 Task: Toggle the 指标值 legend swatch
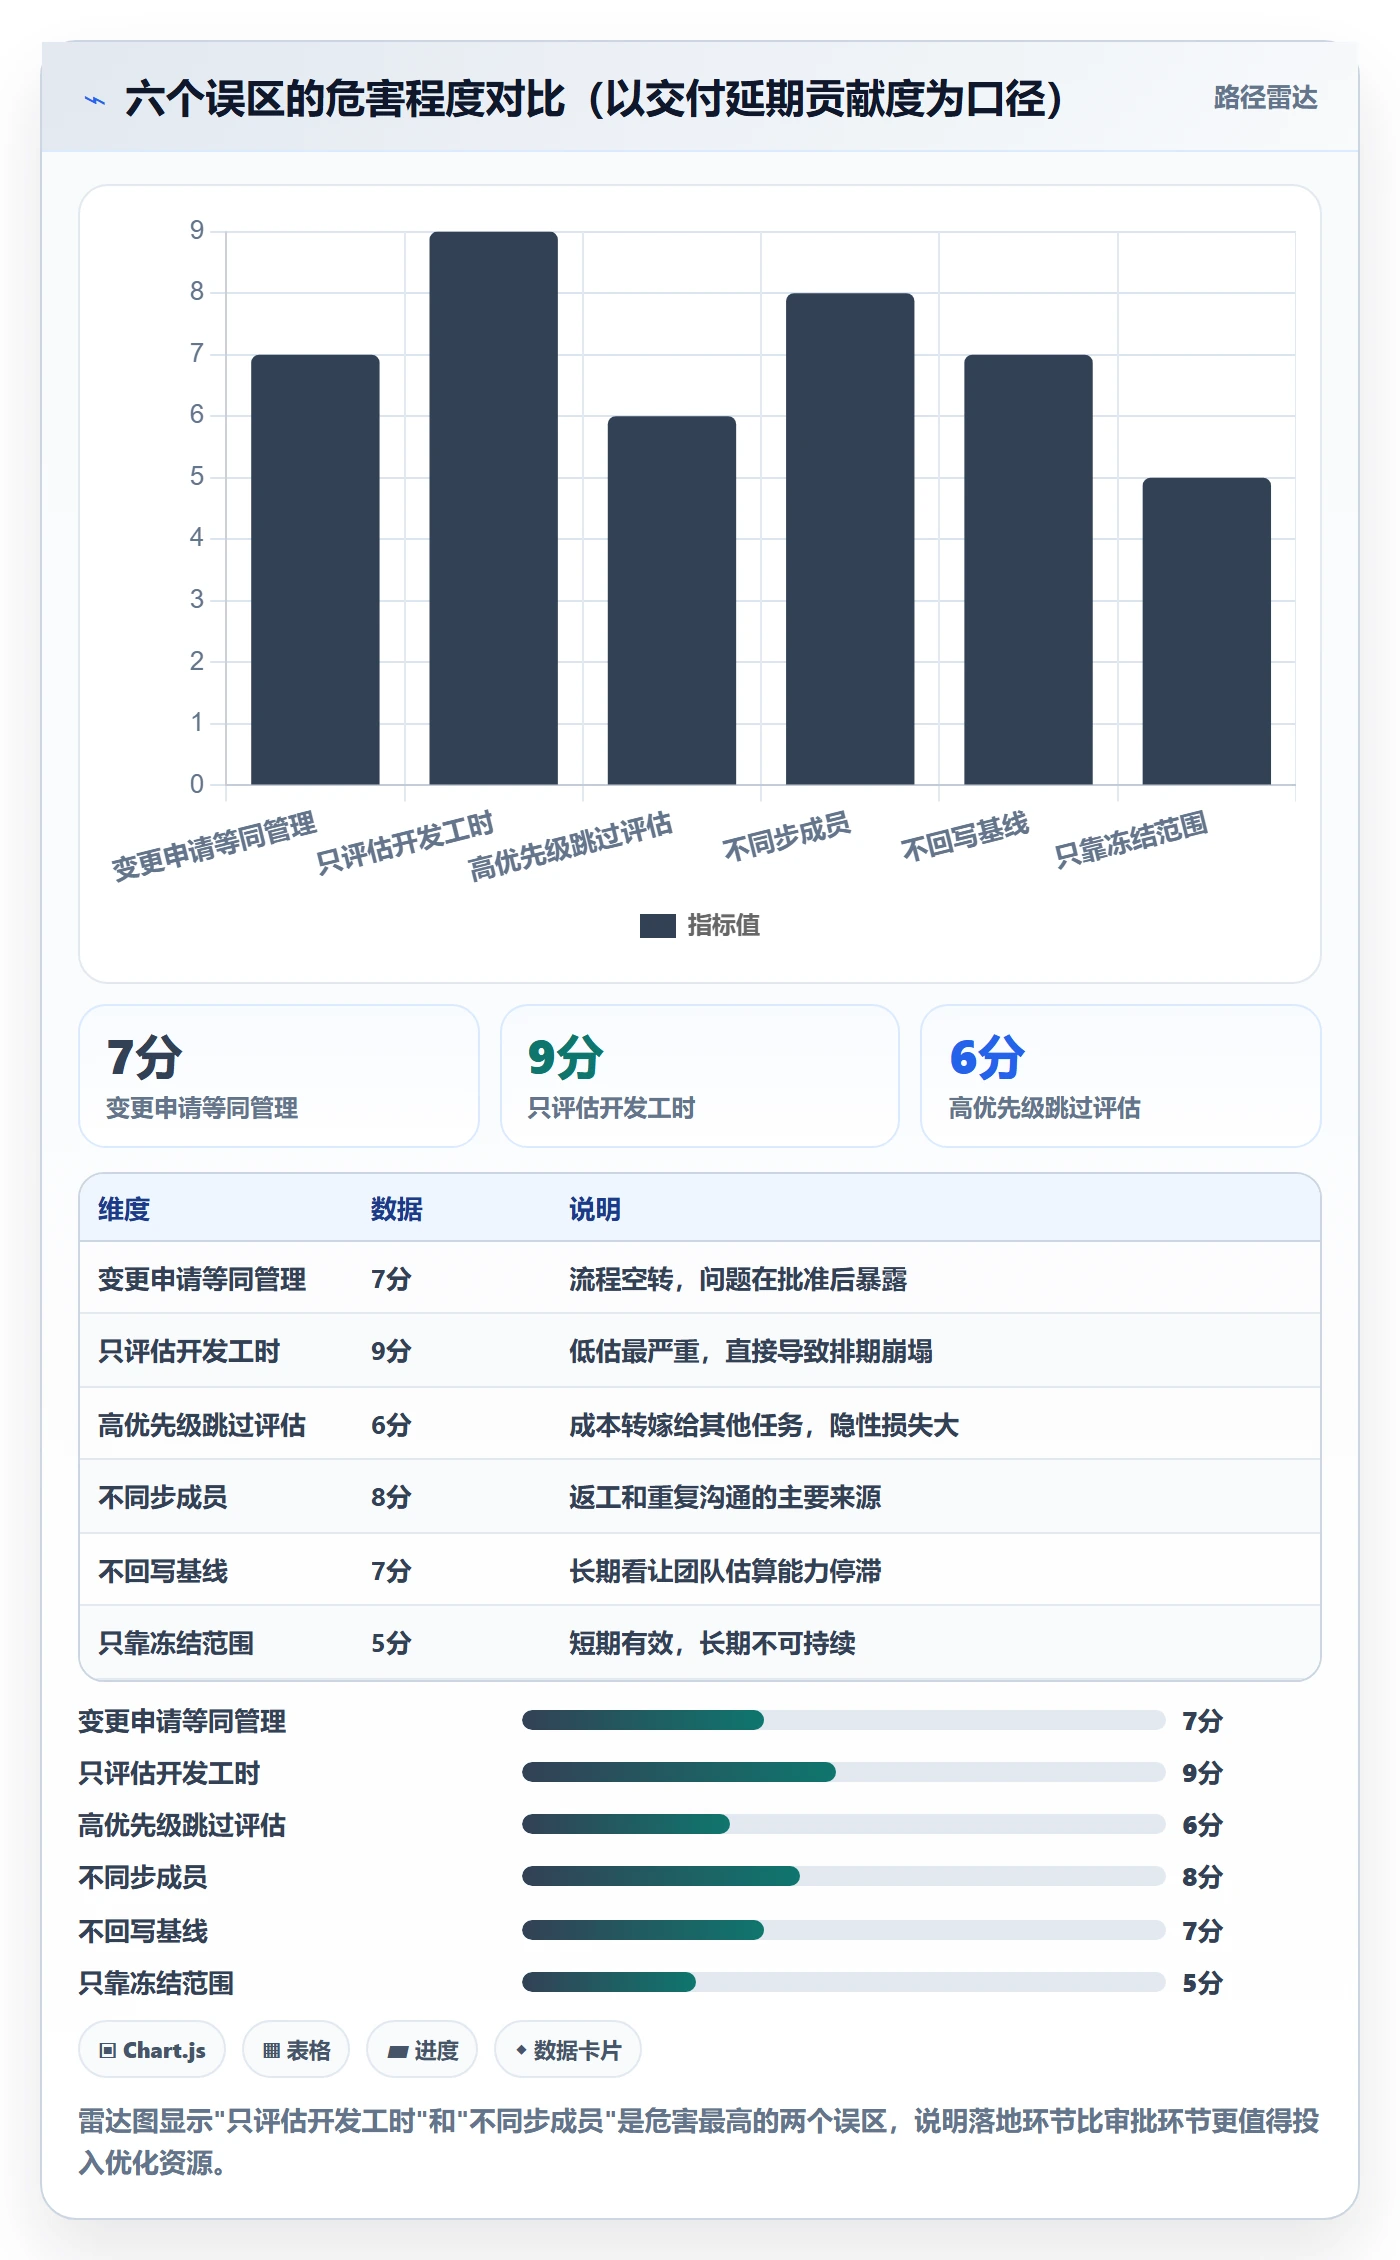(x=657, y=926)
